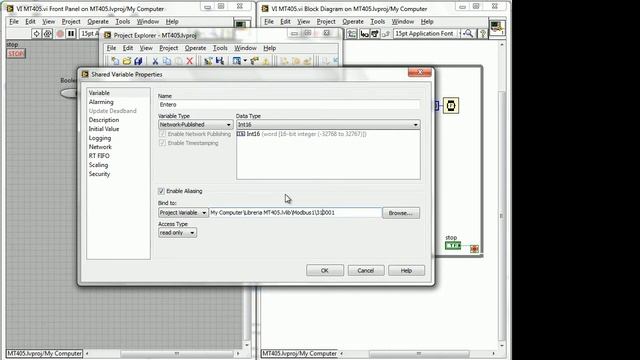Close the Shared Variable Properties dialog
The height and width of the screenshot is (360, 640).
tap(420, 72)
